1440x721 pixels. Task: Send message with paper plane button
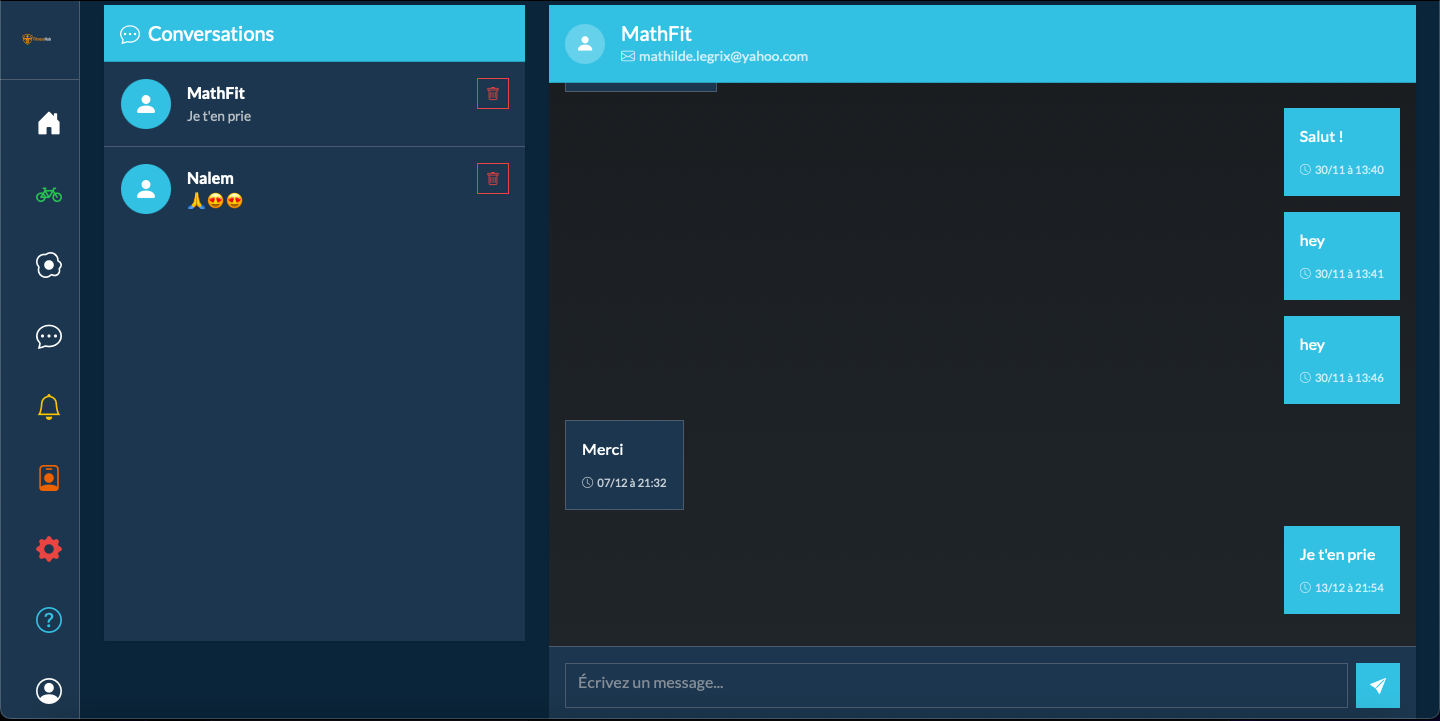[1377, 685]
